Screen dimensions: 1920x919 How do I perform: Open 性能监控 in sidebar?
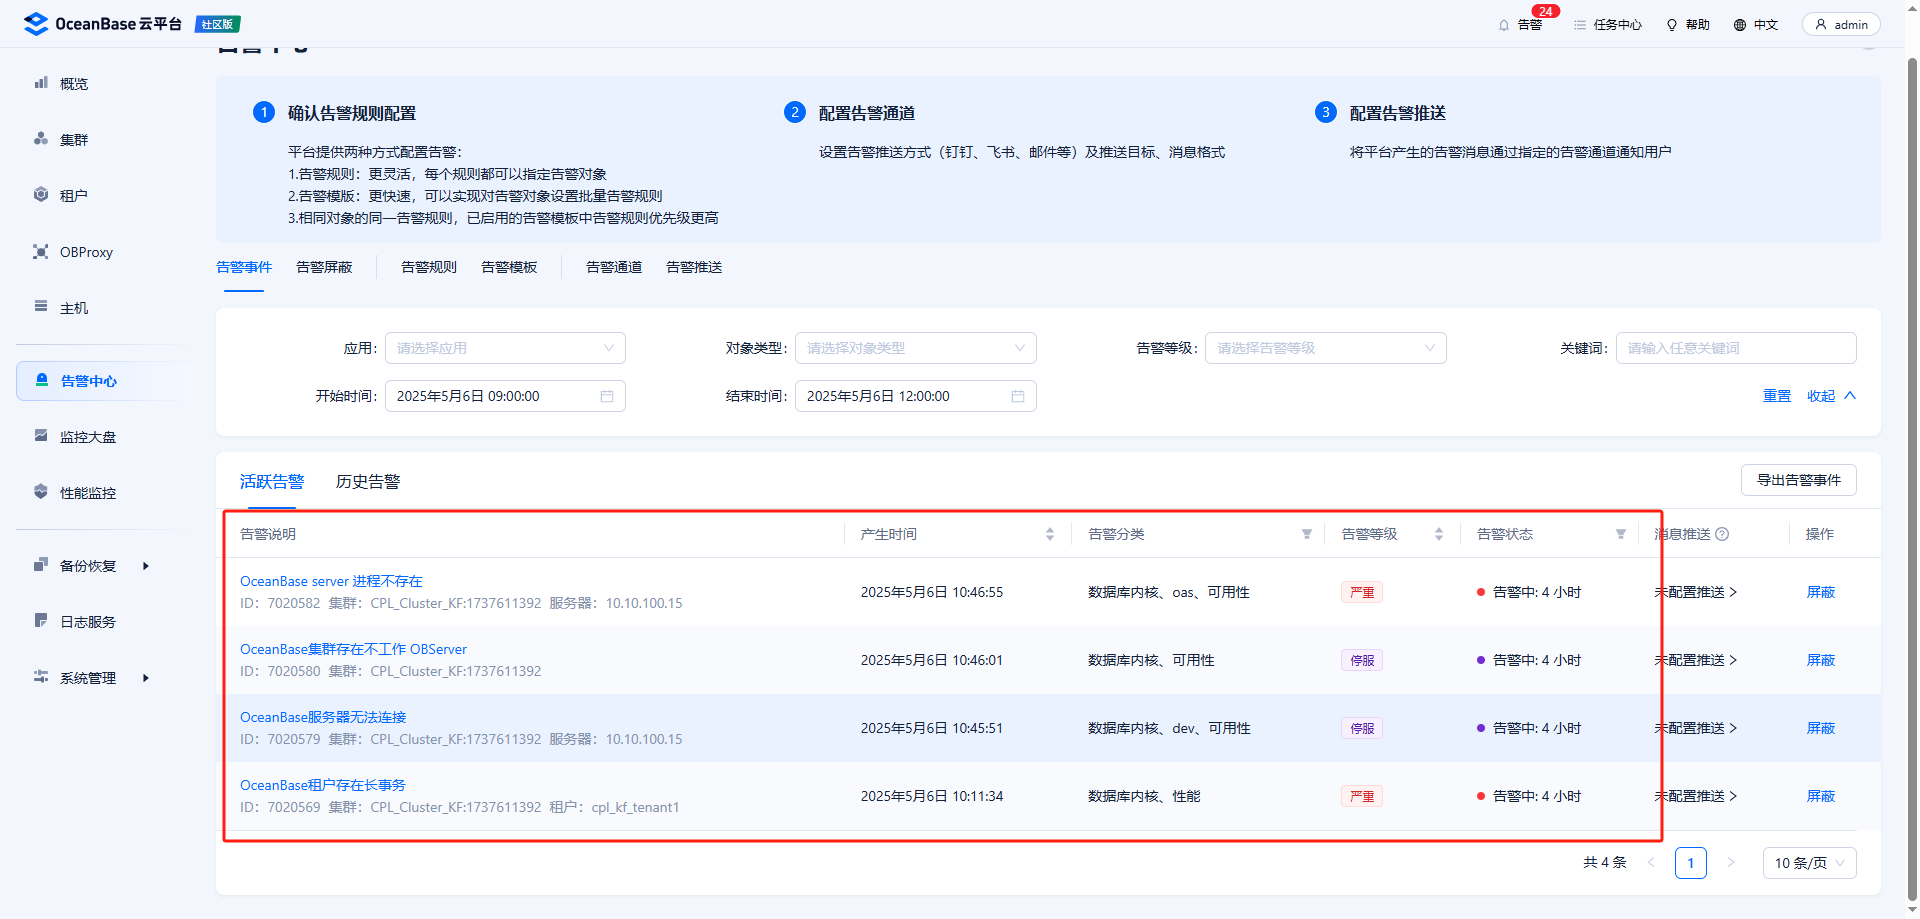point(87,493)
